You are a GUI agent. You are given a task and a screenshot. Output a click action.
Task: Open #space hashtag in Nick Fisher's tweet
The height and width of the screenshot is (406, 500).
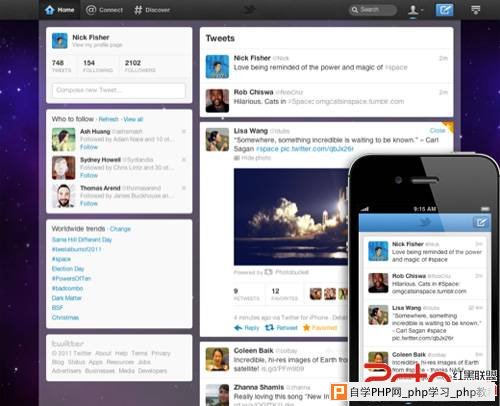tap(396, 67)
